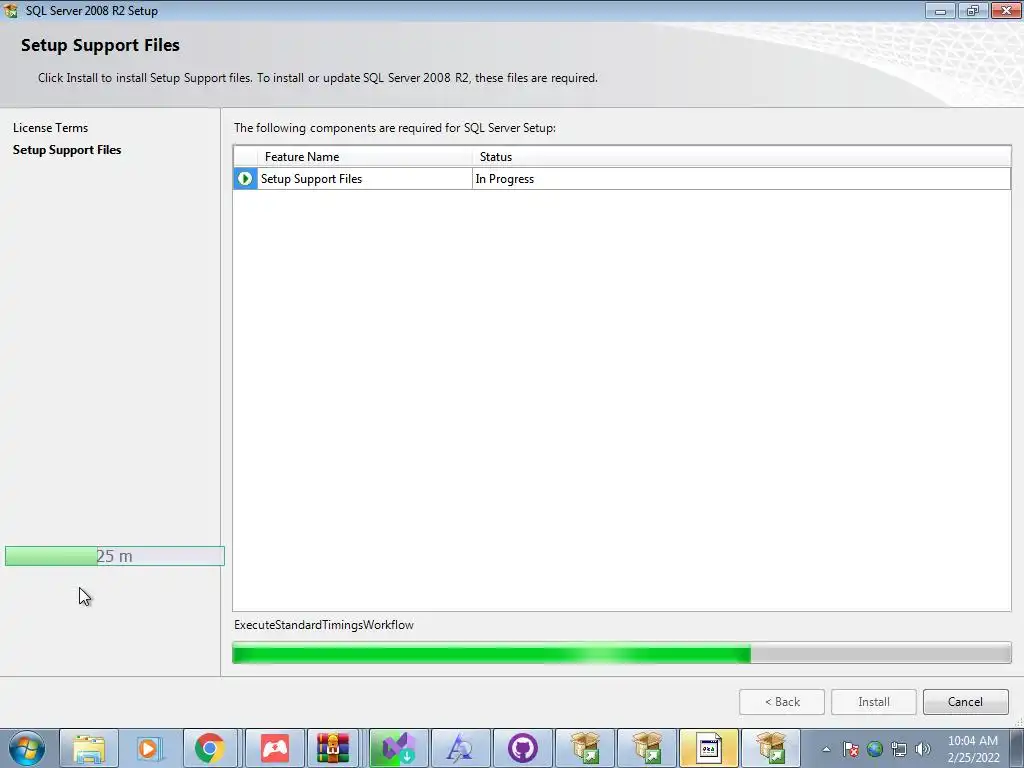Select the Setup Support Files step in sidebar
Viewport: 1024px width, 768px height.
point(67,150)
